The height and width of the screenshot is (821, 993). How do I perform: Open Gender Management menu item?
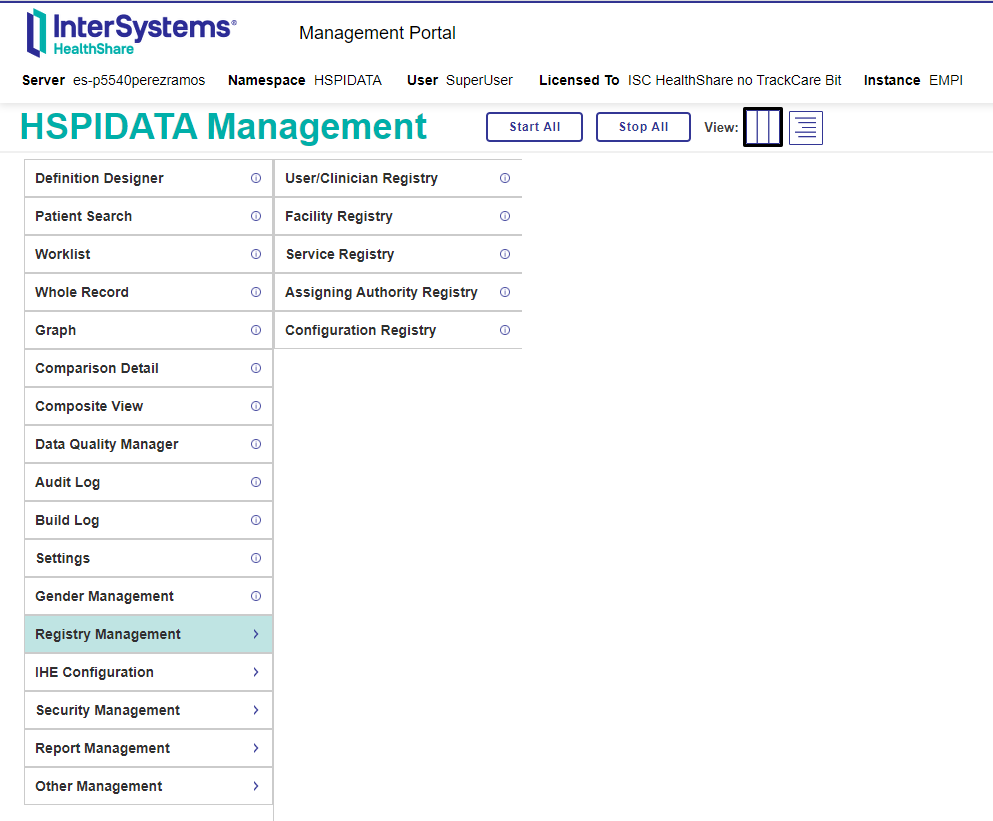[148, 596]
